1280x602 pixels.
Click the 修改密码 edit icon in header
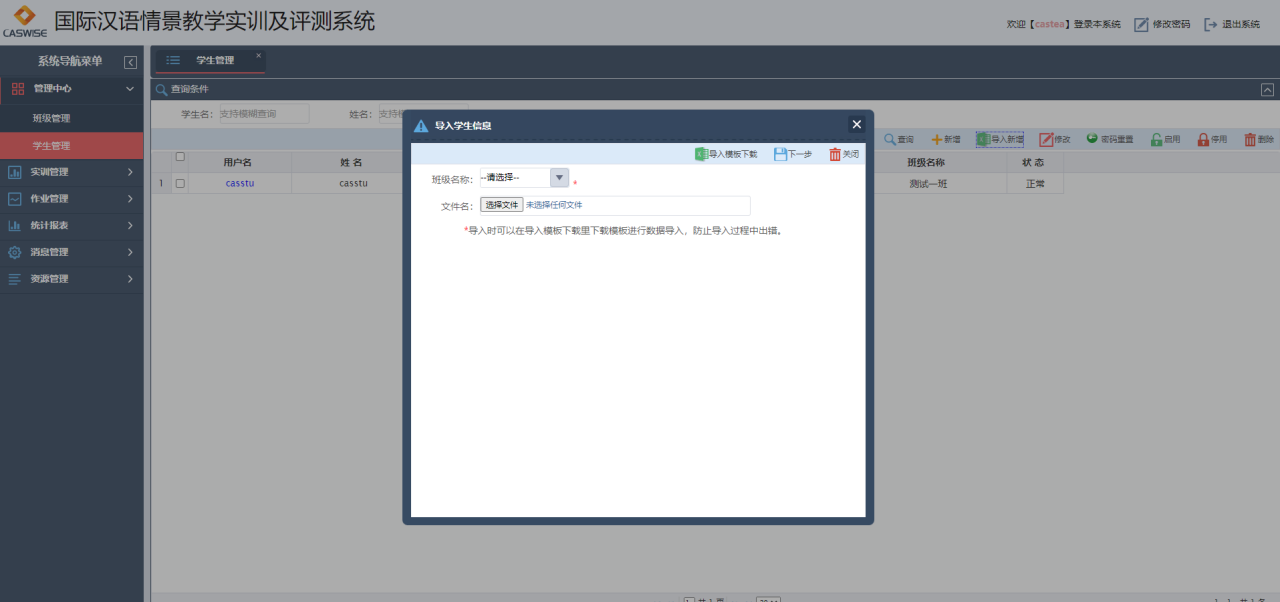1141,24
